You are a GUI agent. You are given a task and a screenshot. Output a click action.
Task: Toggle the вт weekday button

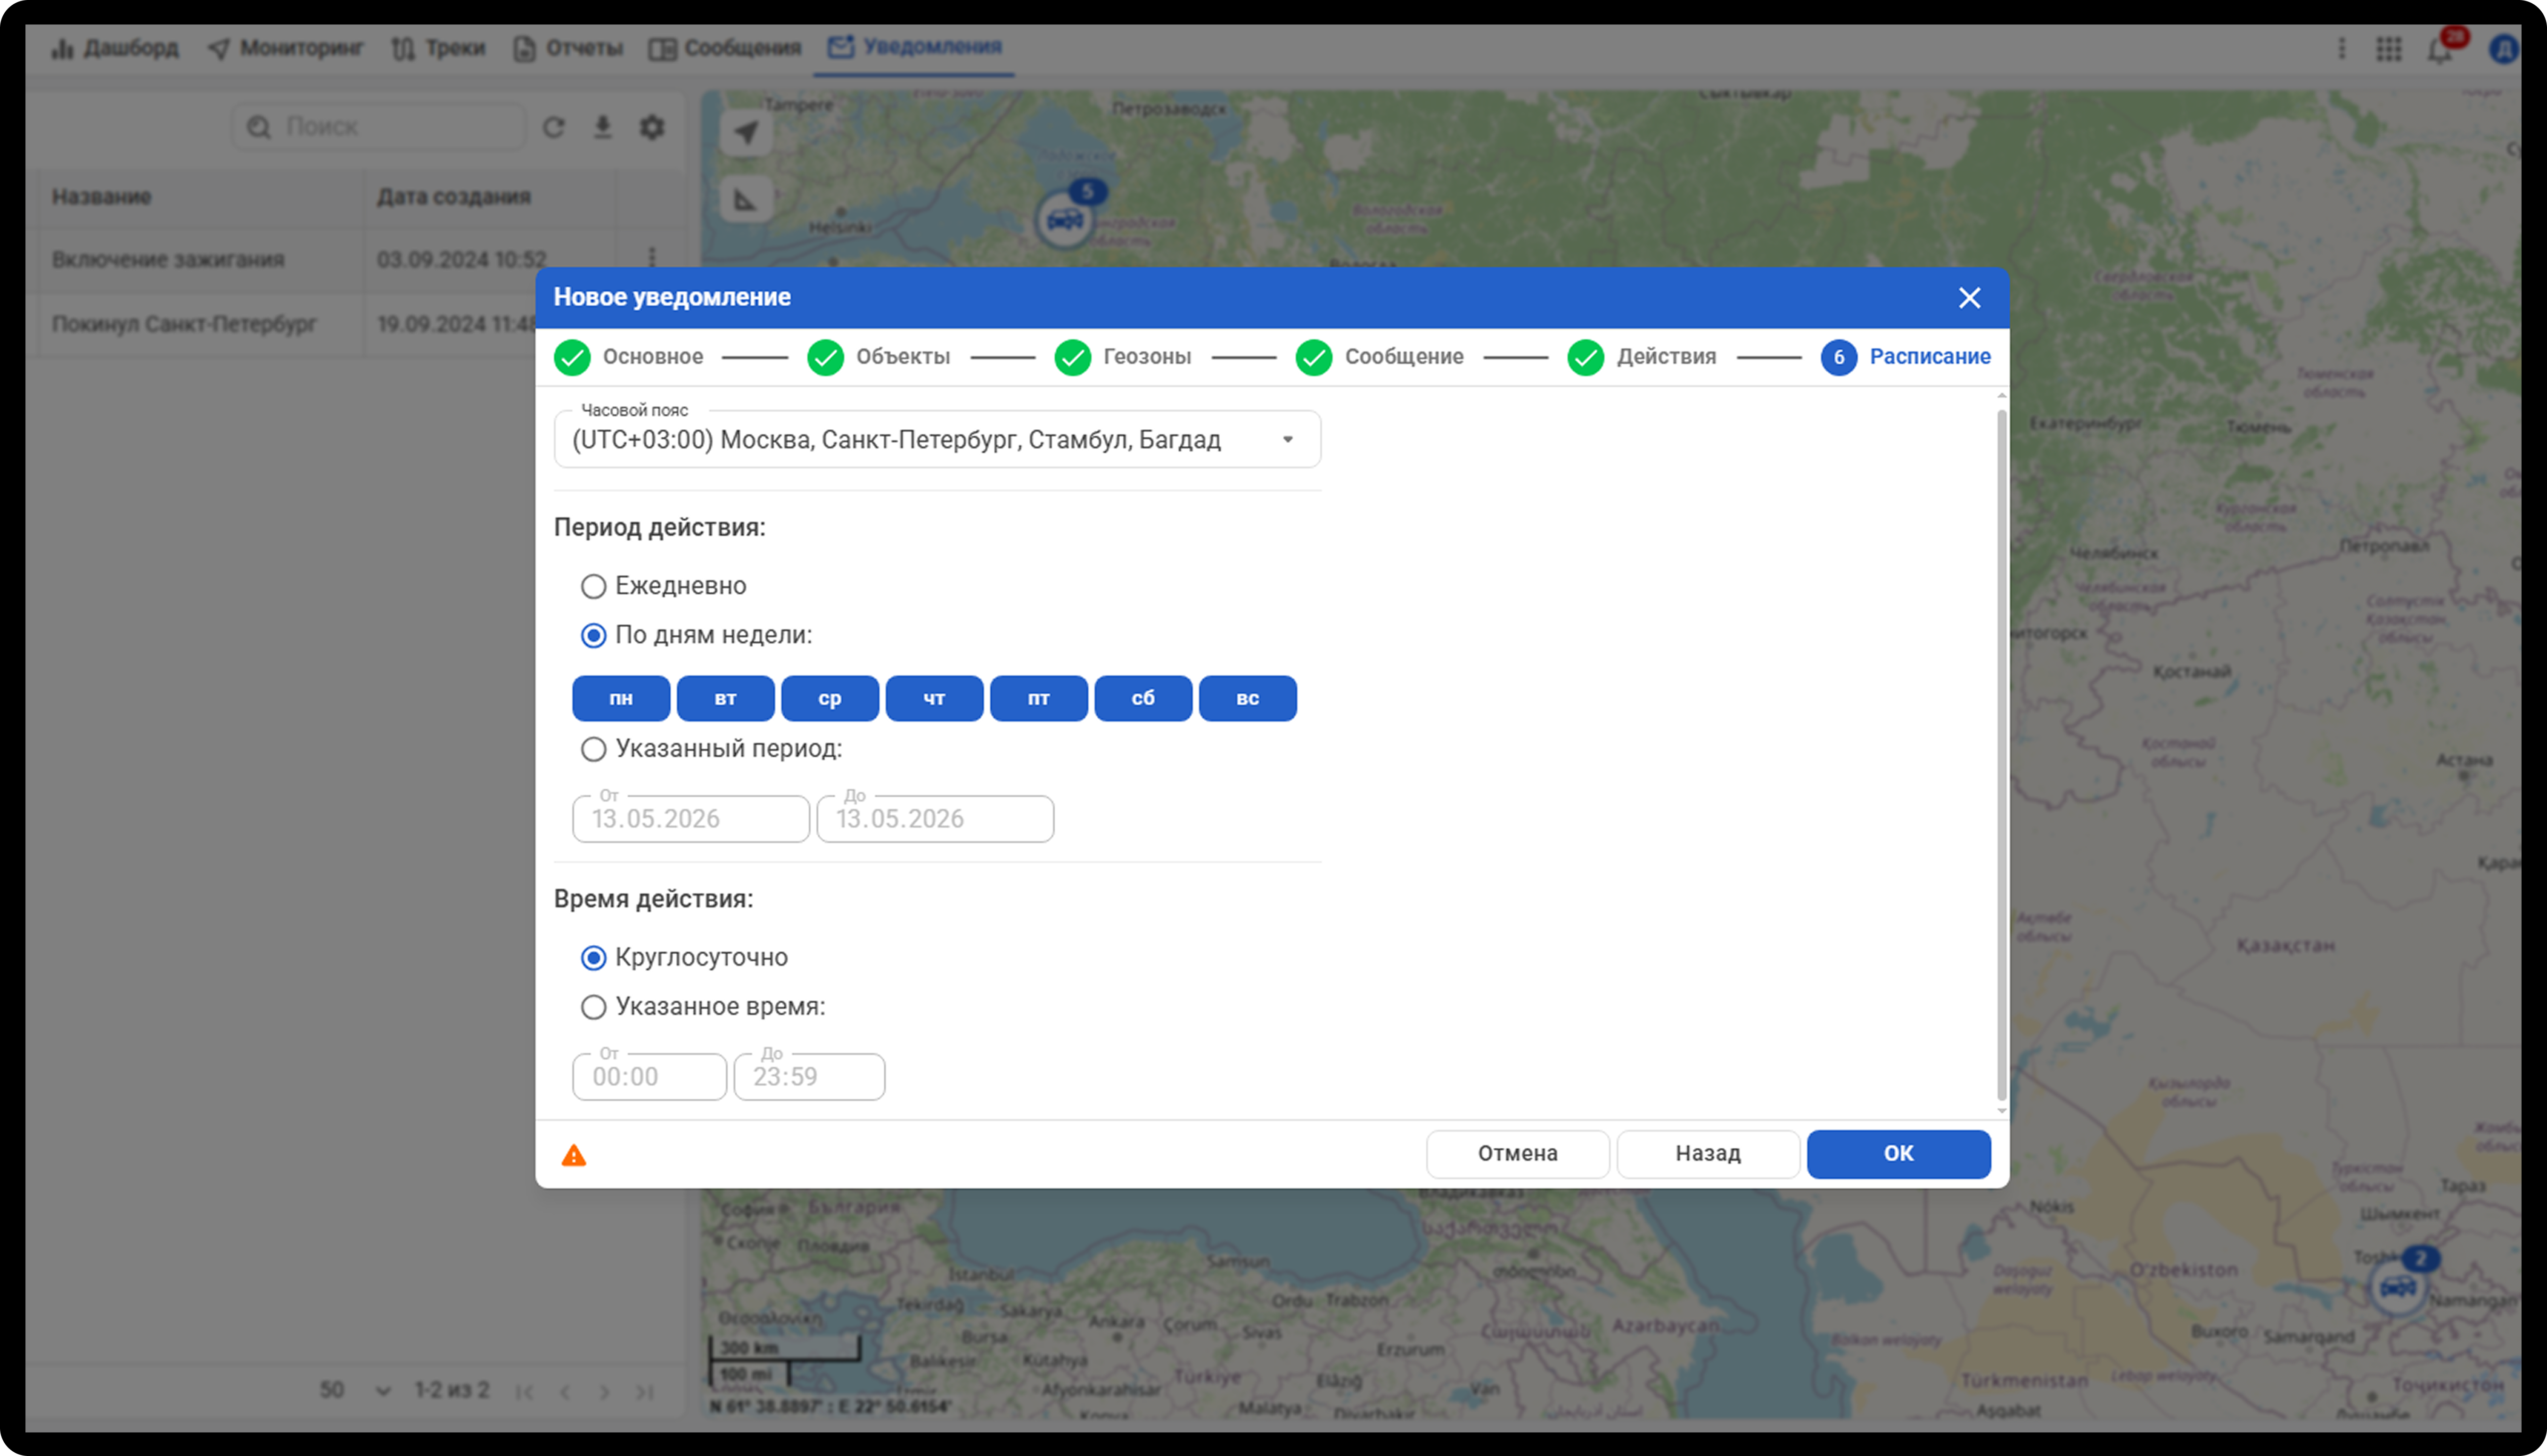(x=725, y=698)
